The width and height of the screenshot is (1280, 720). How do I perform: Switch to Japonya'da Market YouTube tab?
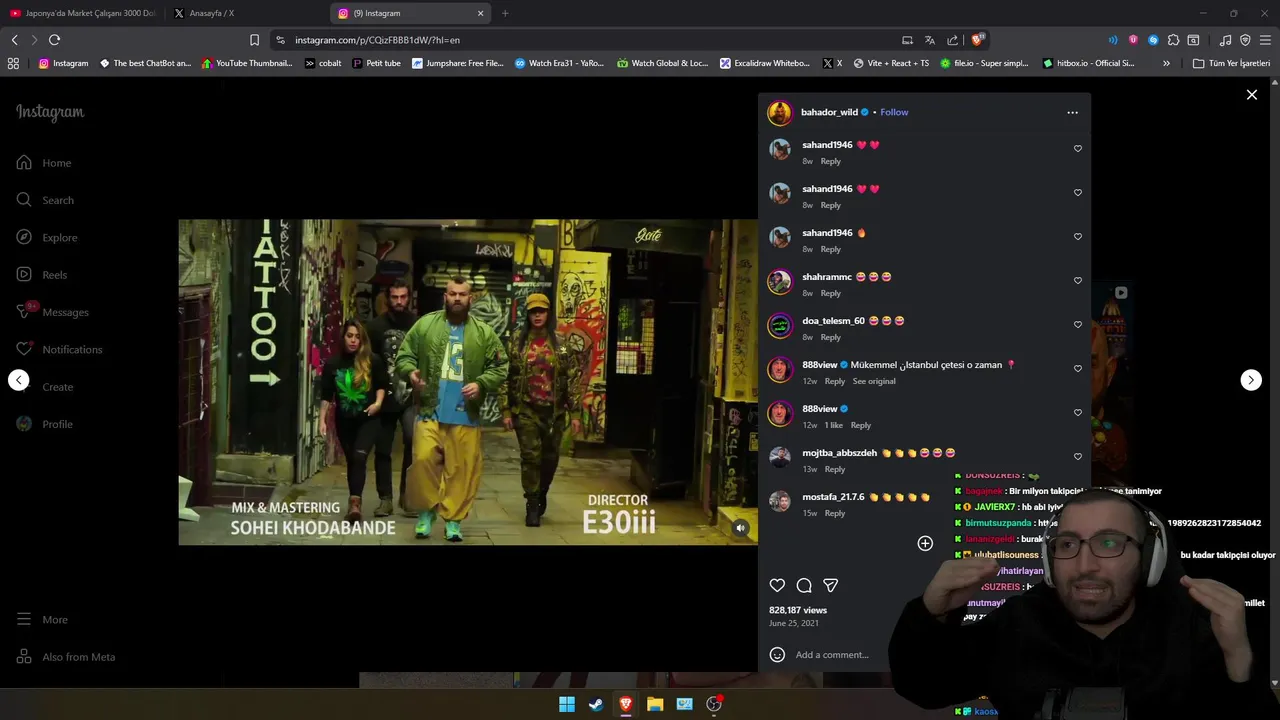[x=82, y=13]
